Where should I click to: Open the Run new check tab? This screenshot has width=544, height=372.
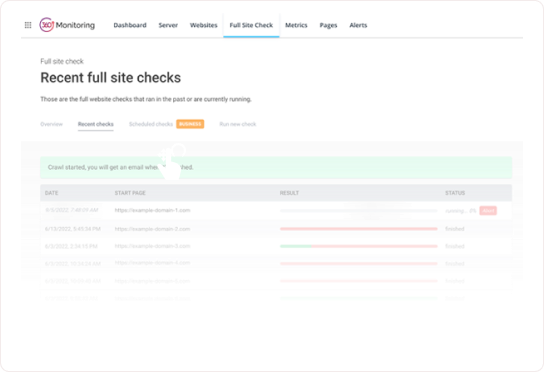click(238, 124)
